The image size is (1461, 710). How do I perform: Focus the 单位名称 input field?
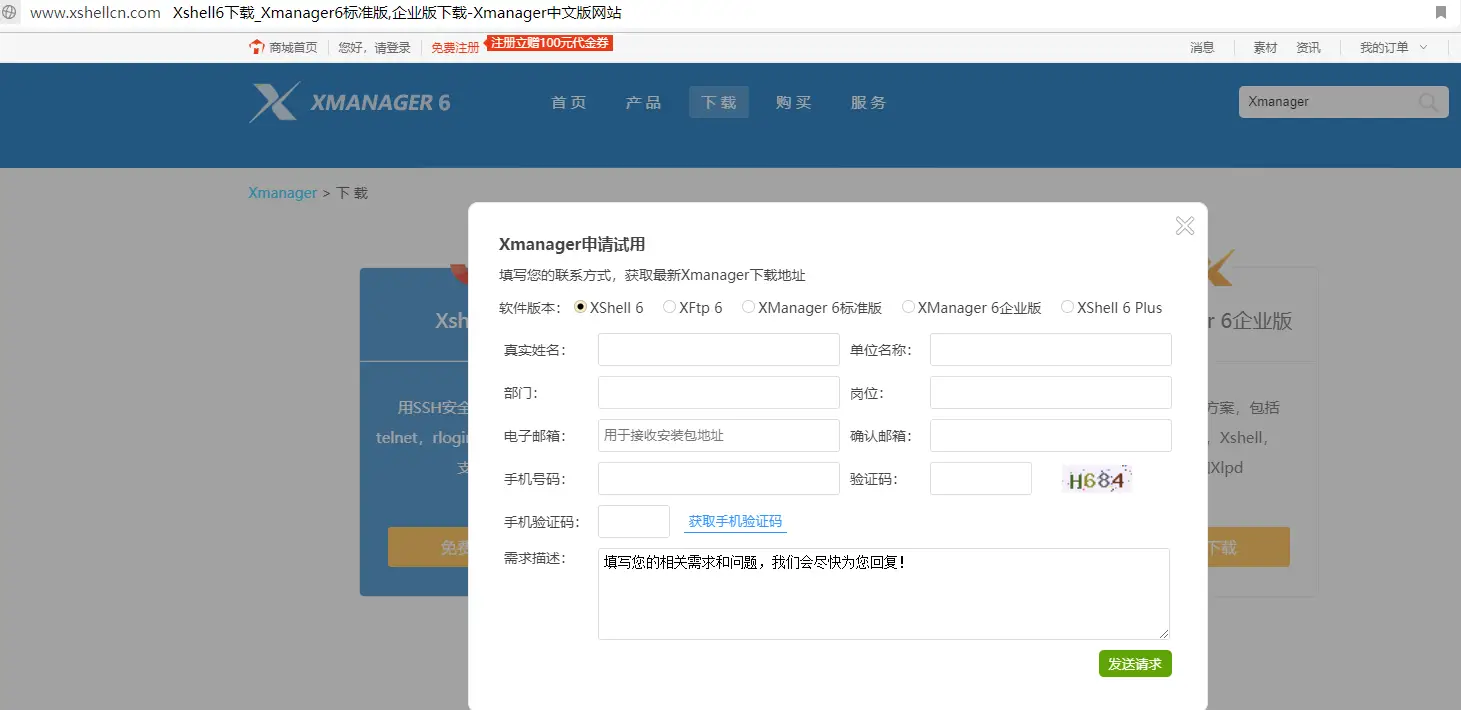pos(1051,350)
